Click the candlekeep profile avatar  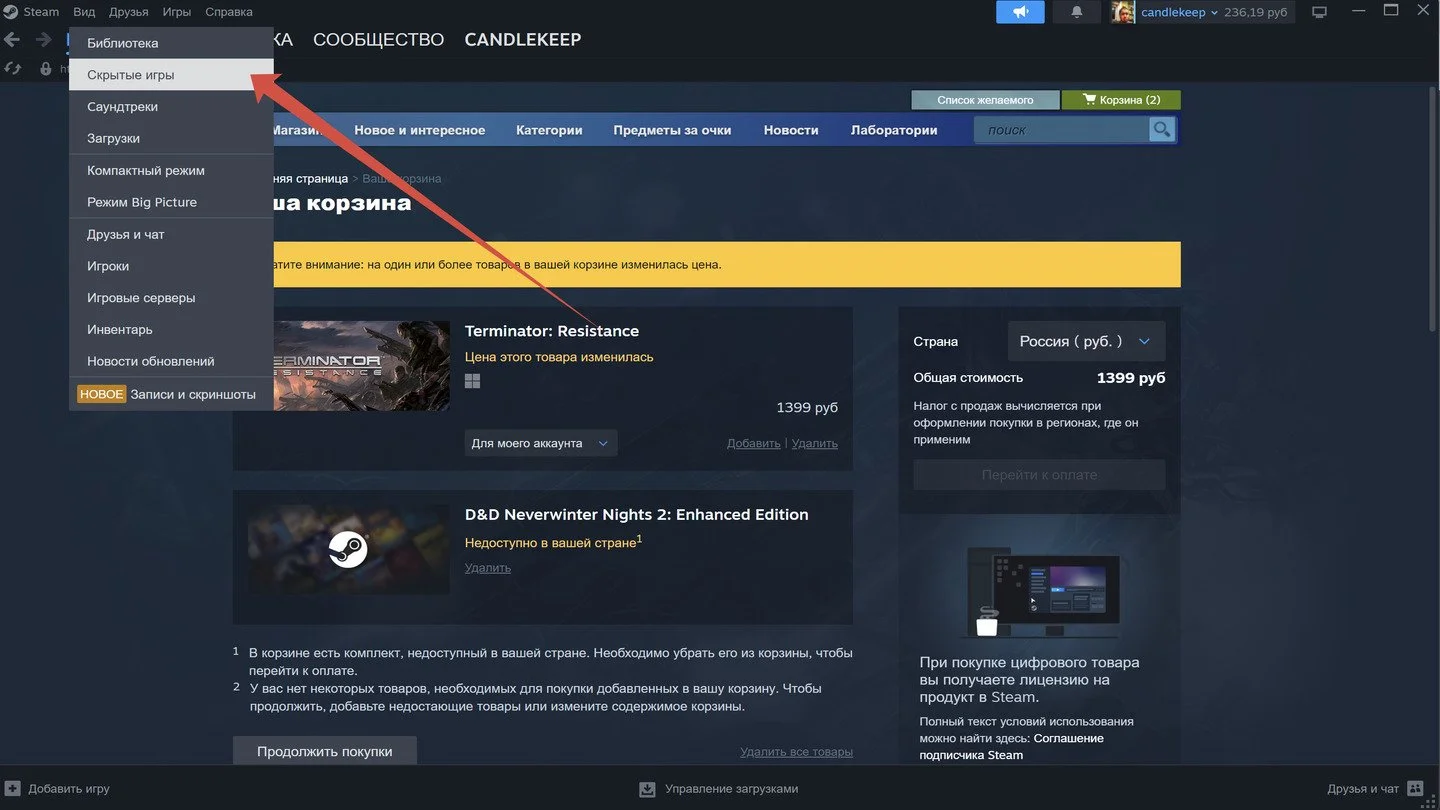coord(1123,12)
